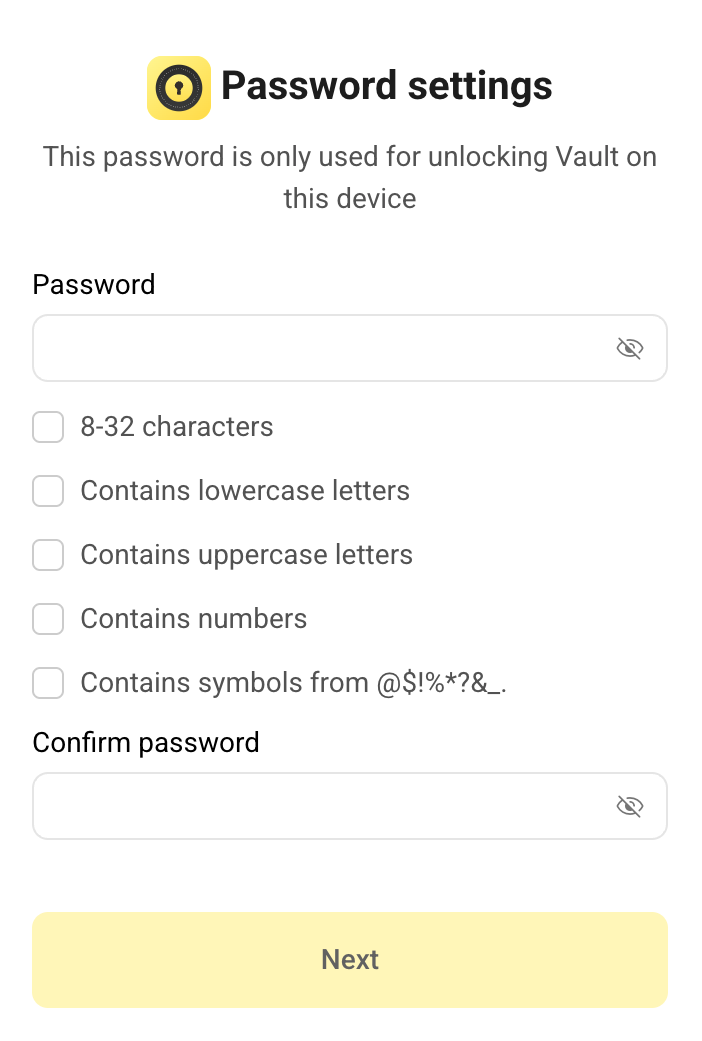The height and width of the screenshot is (1041, 702).
Task: Click the 'Contains lowercase letters' requirement text
Action: (245, 491)
